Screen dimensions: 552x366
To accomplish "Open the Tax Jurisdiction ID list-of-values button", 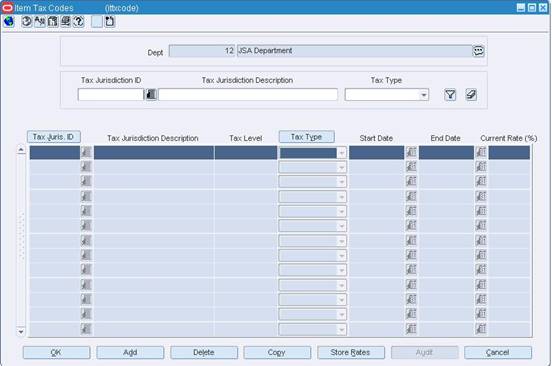I will tap(151, 94).
